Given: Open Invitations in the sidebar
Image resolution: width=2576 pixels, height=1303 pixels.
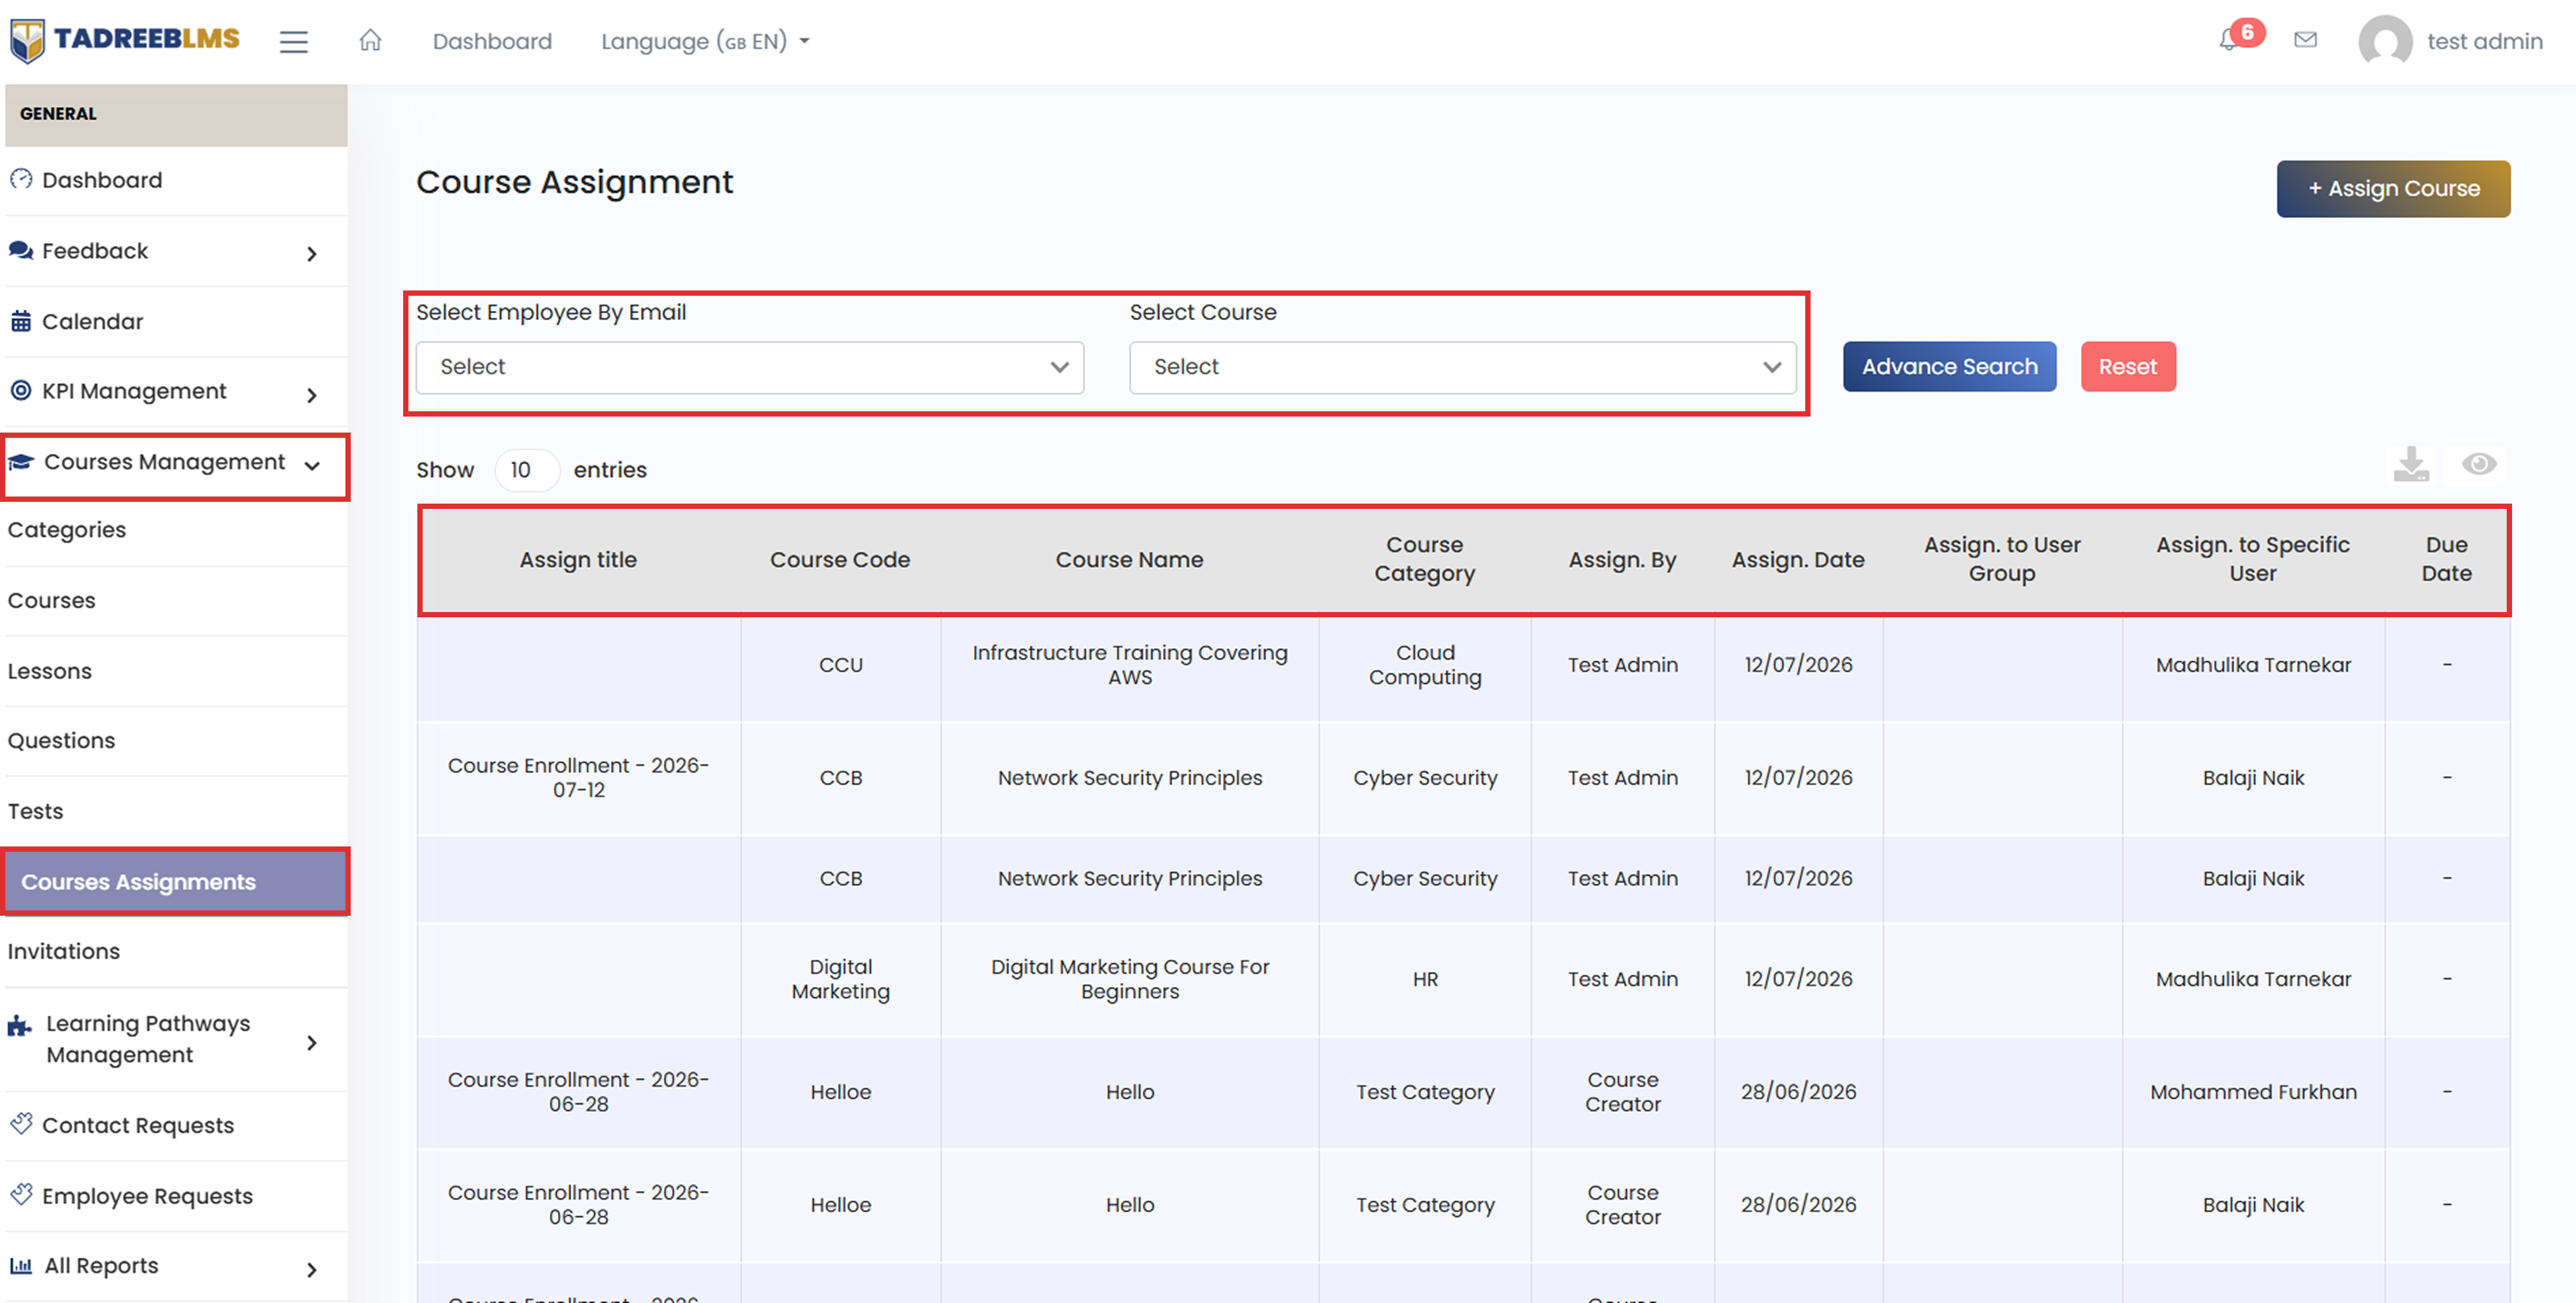Looking at the screenshot, I should (64, 951).
